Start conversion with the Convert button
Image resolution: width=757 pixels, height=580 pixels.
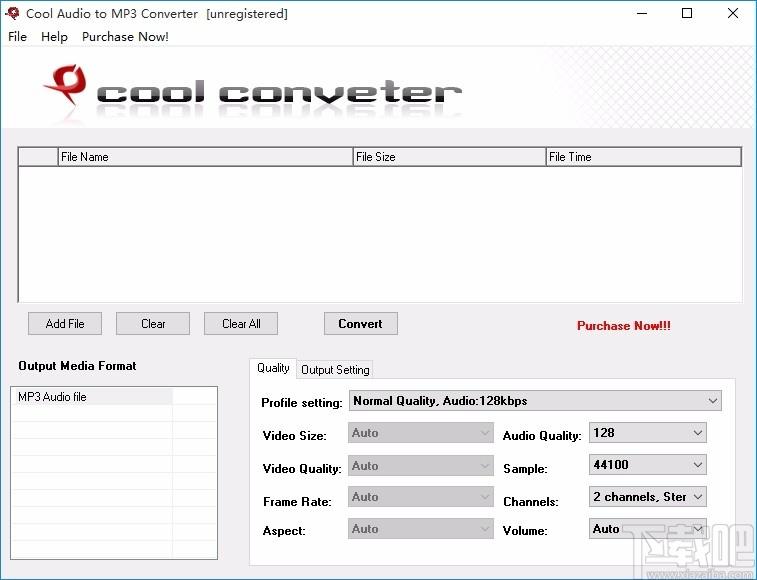pyautogui.click(x=361, y=324)
